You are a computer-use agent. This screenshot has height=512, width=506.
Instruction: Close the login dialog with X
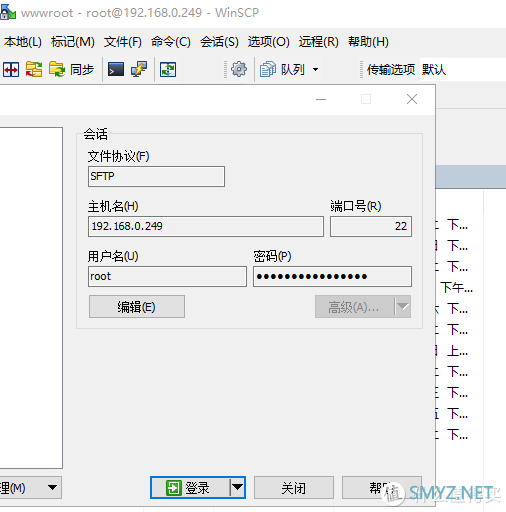pos(412,99)
